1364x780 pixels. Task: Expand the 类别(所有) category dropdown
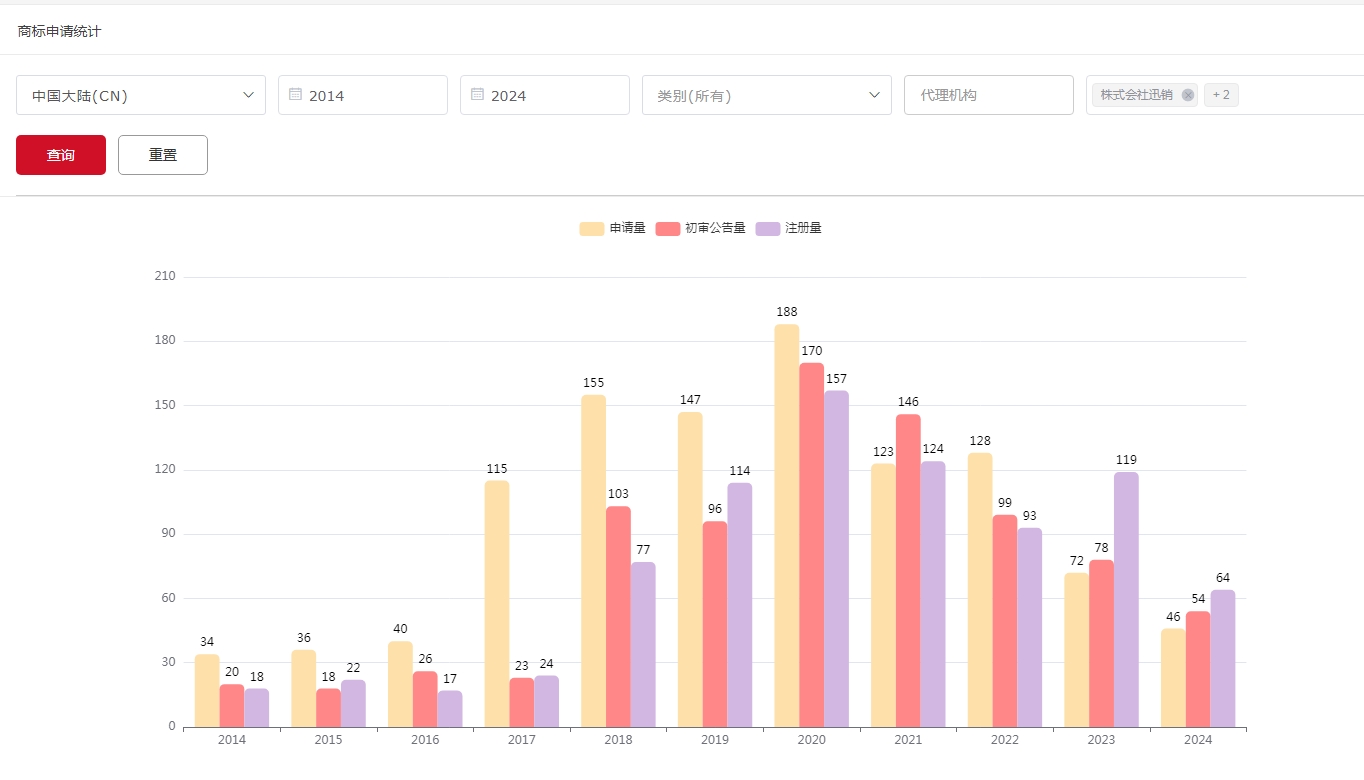(766, 95)
